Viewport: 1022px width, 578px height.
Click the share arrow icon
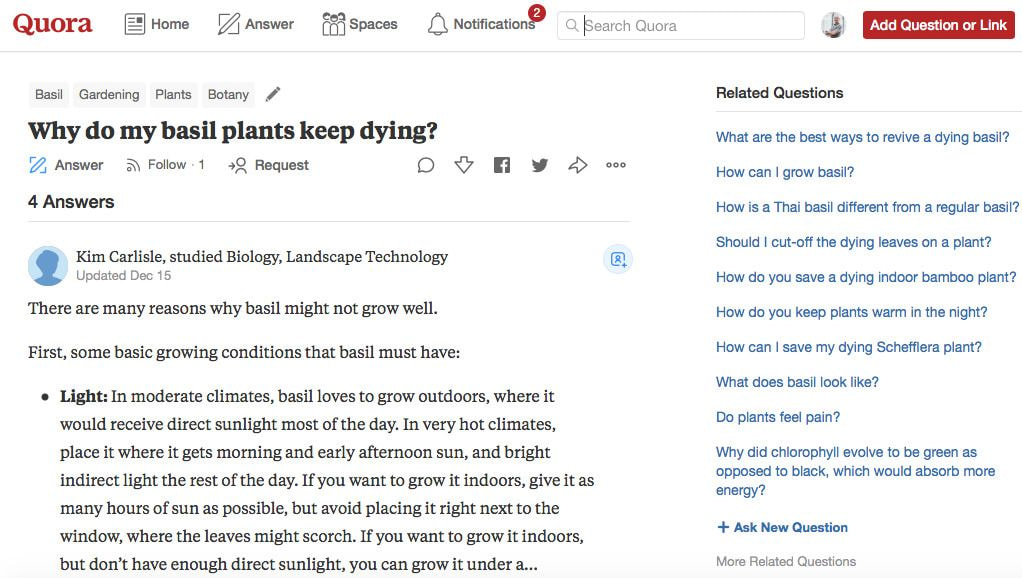577,165
